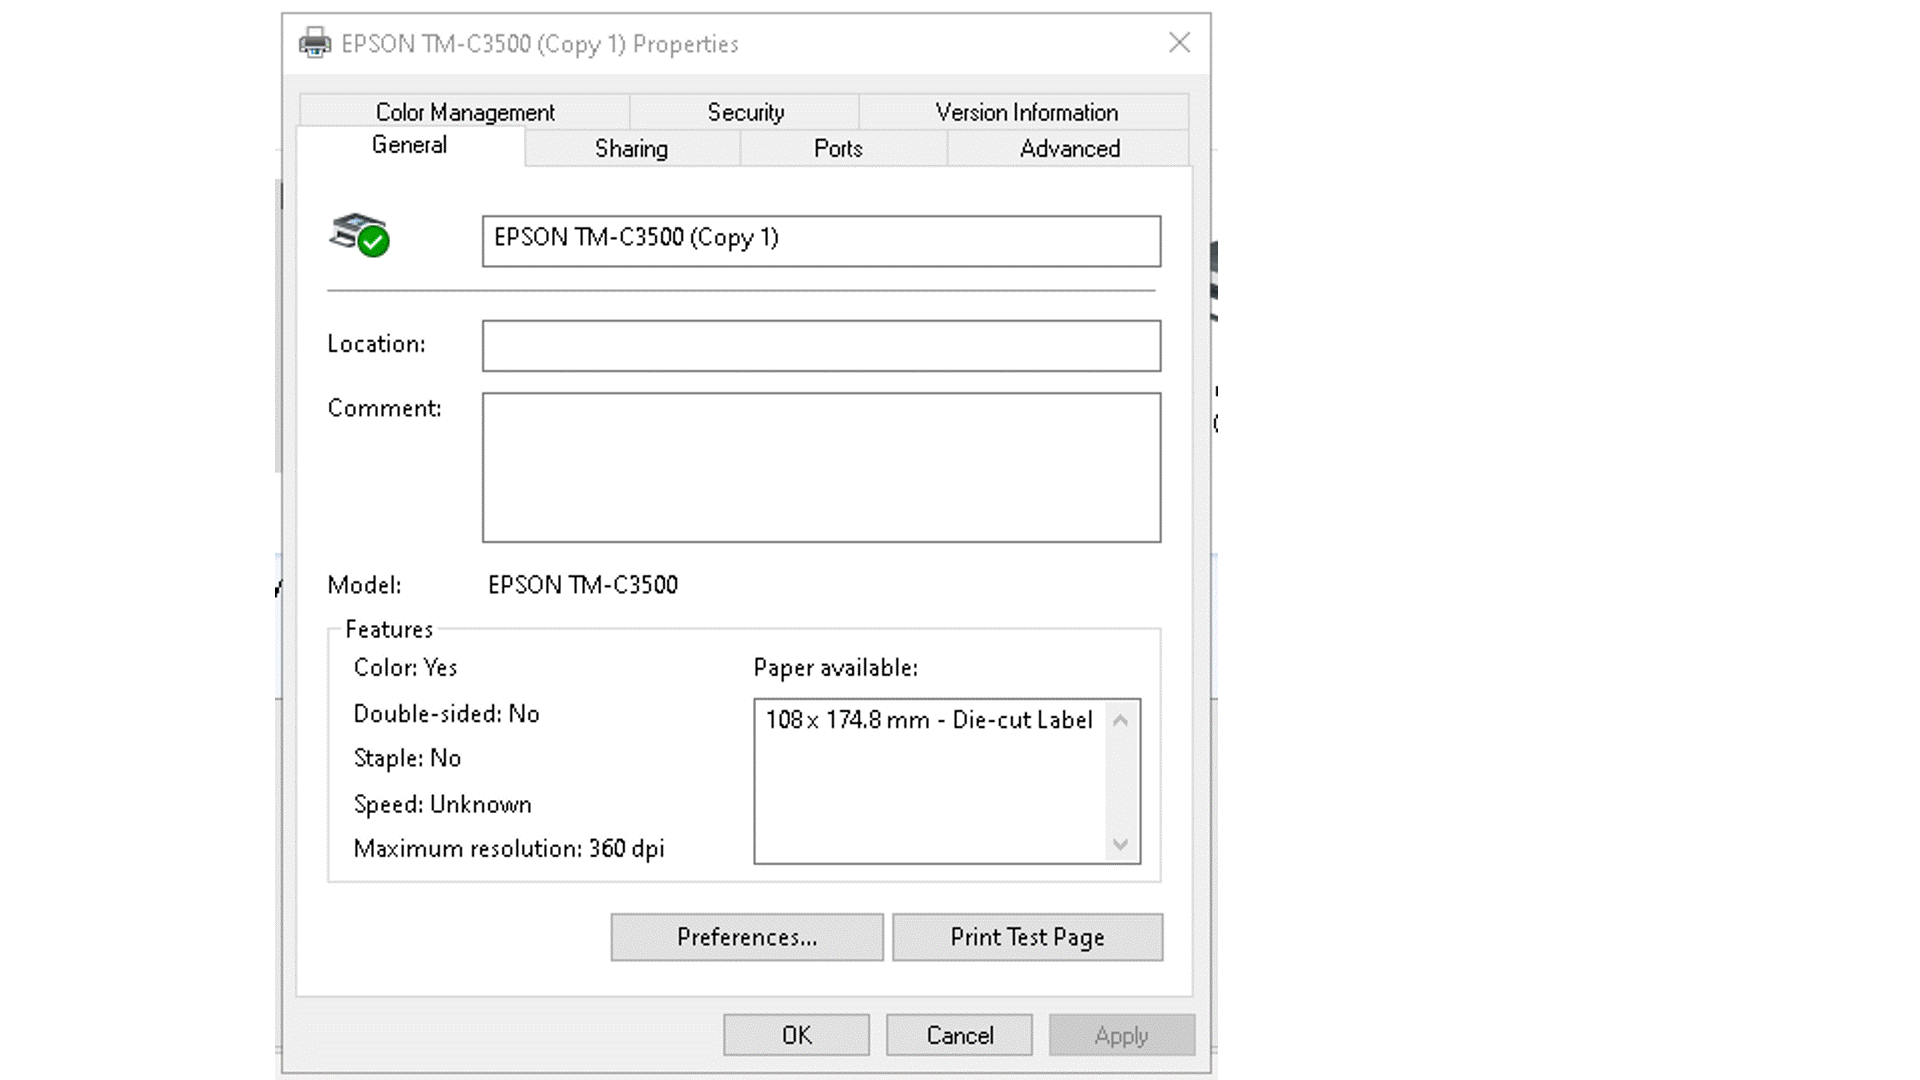Open the Advanced tab
Viewport: 1920px width, 1080px height.
click(1069, 148)
